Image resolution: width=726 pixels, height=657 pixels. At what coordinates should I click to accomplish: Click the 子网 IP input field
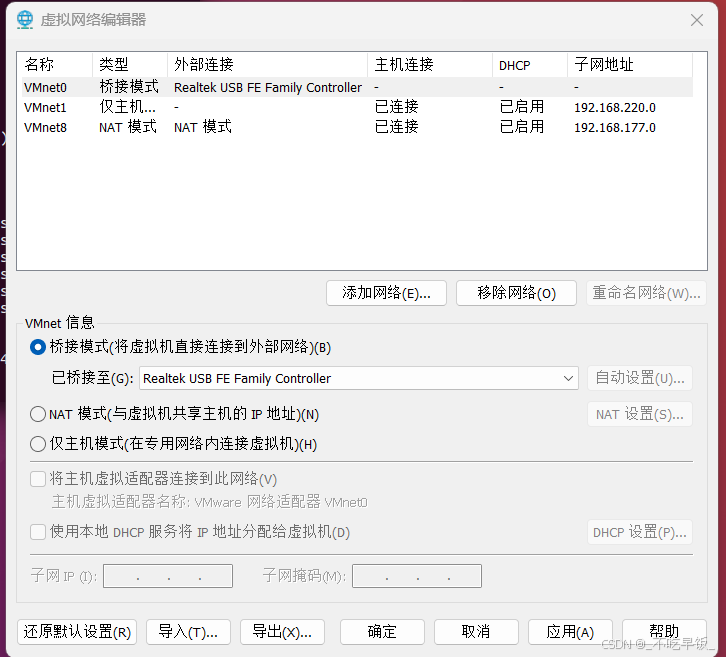(x=168, y=576)
